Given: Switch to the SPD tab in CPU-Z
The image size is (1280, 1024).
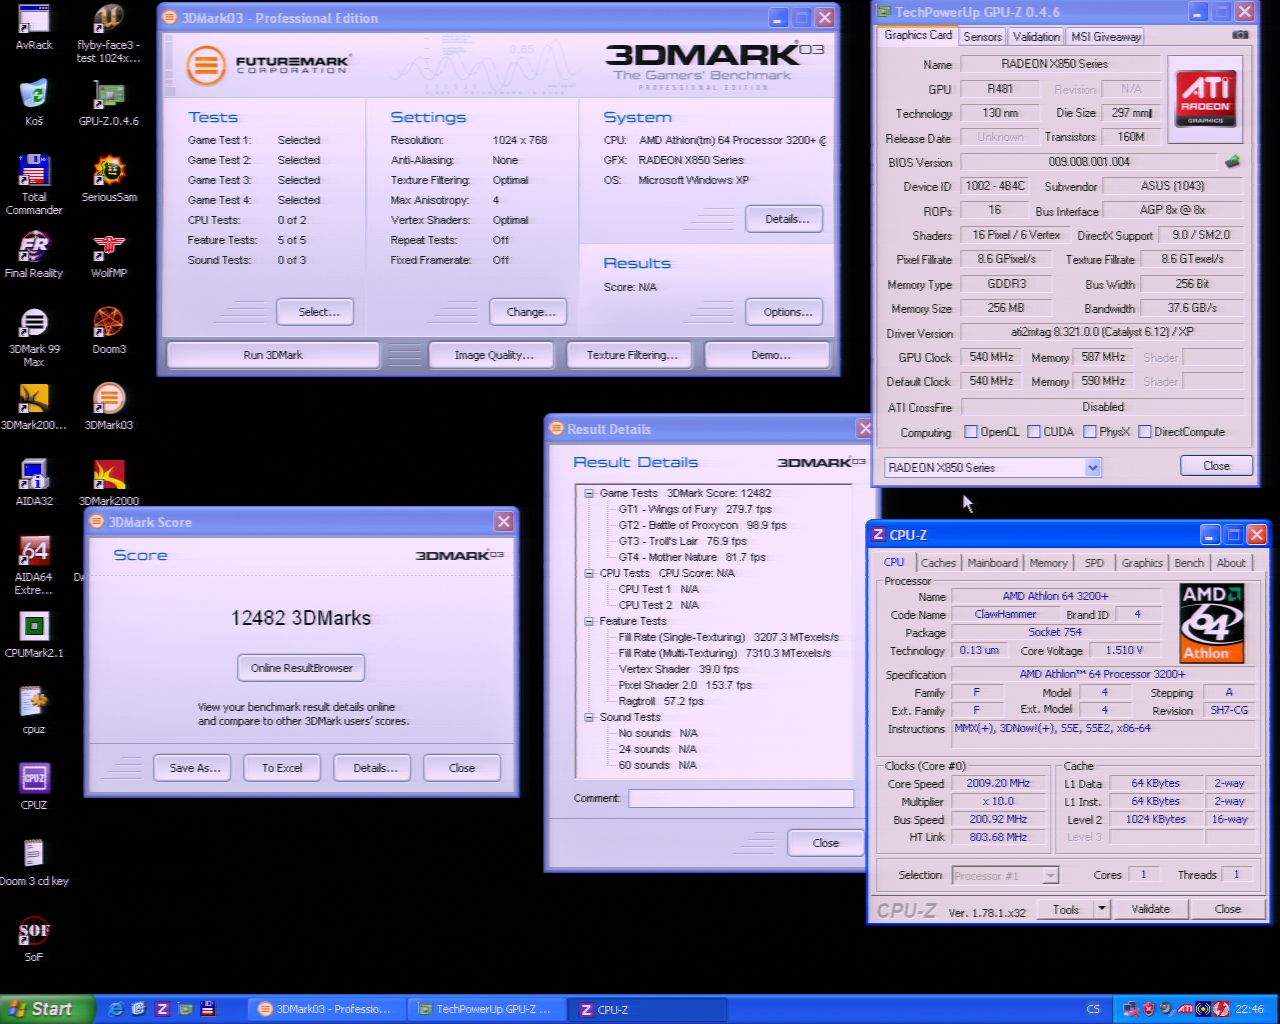Looking at the screenshot, I should point(1094,563).
